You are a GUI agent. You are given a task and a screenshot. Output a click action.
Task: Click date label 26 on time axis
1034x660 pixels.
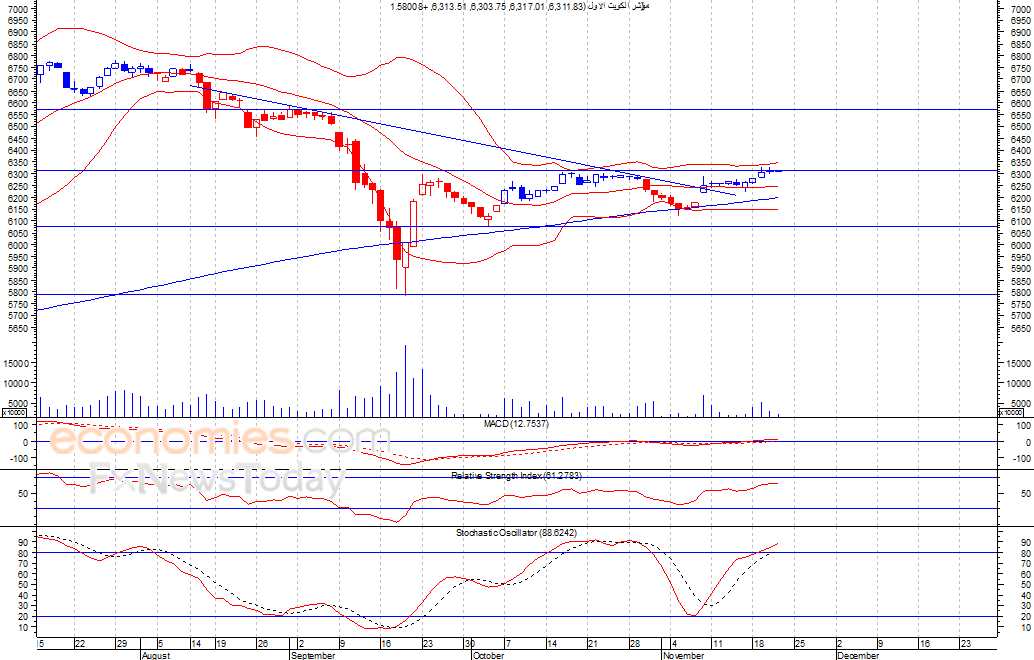262,644
